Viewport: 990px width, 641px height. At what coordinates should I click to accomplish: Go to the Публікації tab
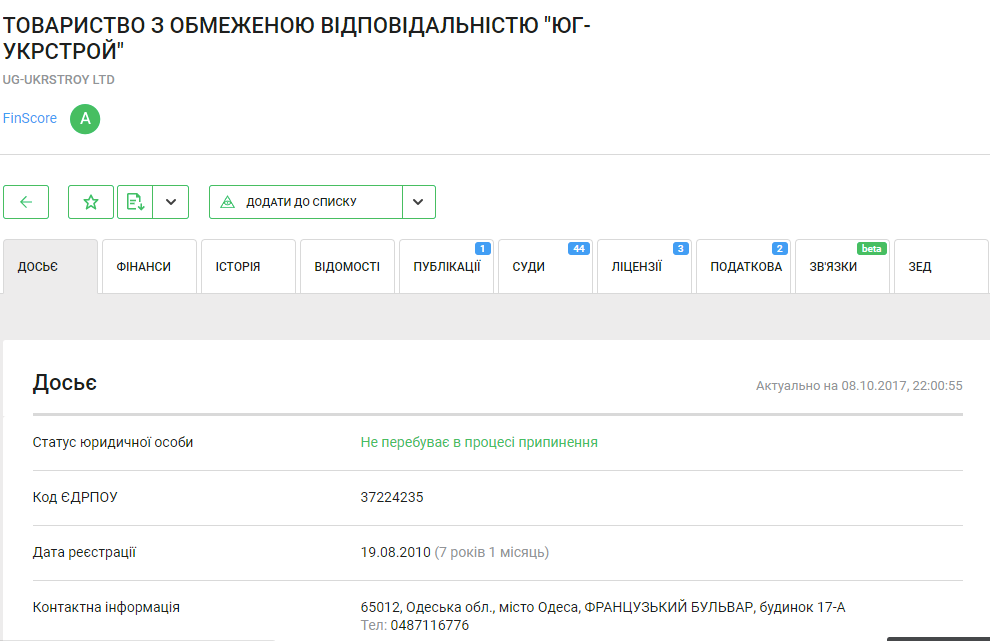pos(446,267)
